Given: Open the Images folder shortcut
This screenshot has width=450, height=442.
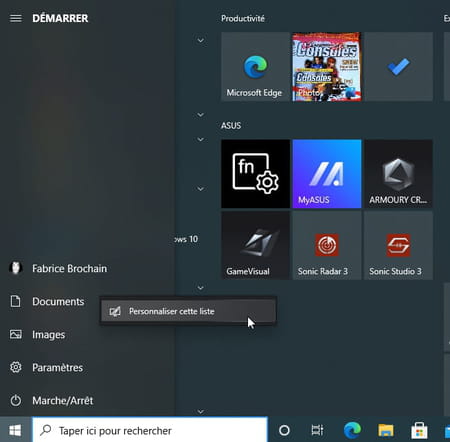Looking at the screenshot, I should pyautogui.click(x=87, y=334).
